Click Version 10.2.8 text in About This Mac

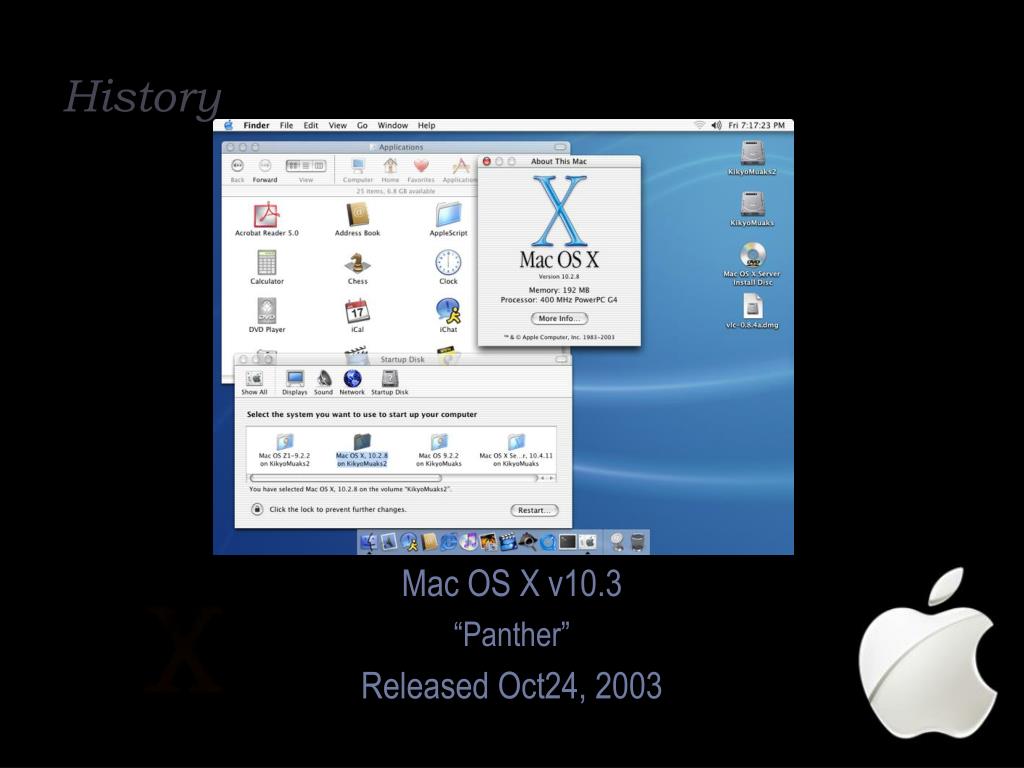[558, 277]
